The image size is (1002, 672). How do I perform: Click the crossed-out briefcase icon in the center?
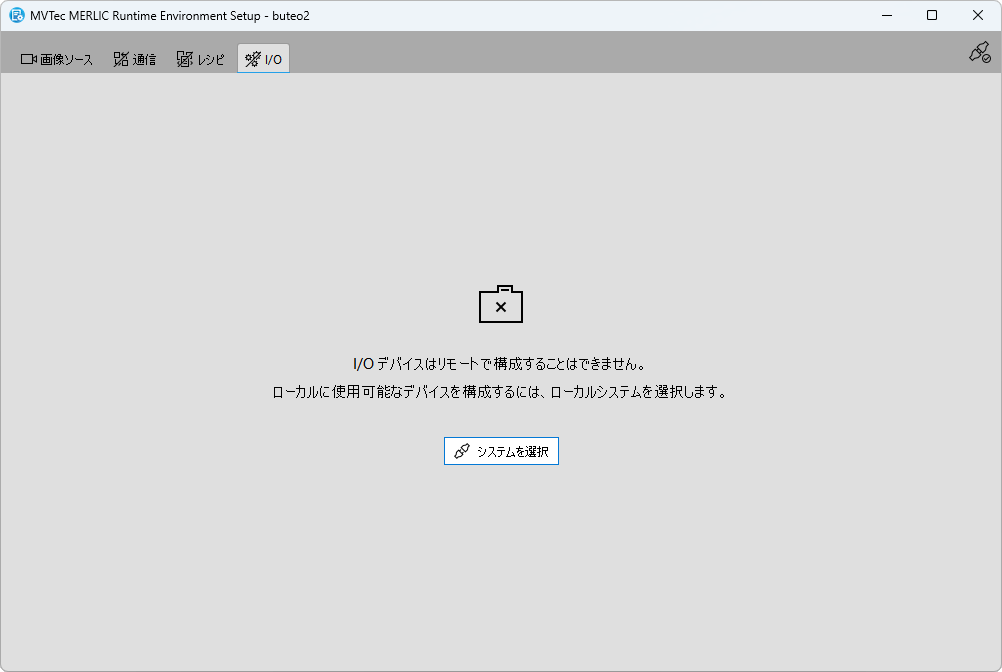[501, 305]
